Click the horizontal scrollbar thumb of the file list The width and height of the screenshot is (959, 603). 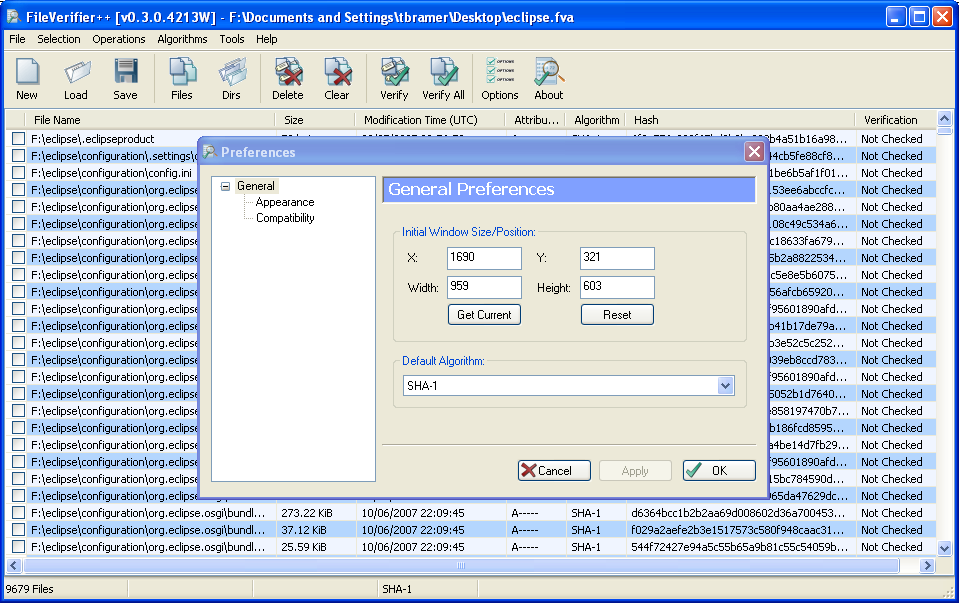tap(461, 566)
